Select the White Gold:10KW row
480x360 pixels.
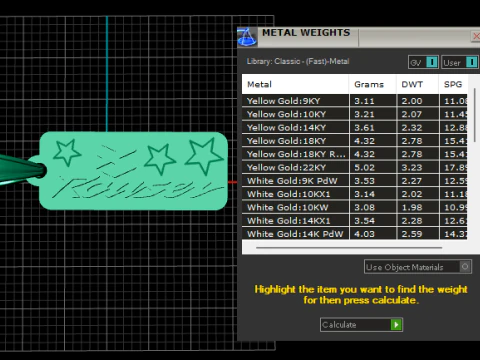(355, 207)
